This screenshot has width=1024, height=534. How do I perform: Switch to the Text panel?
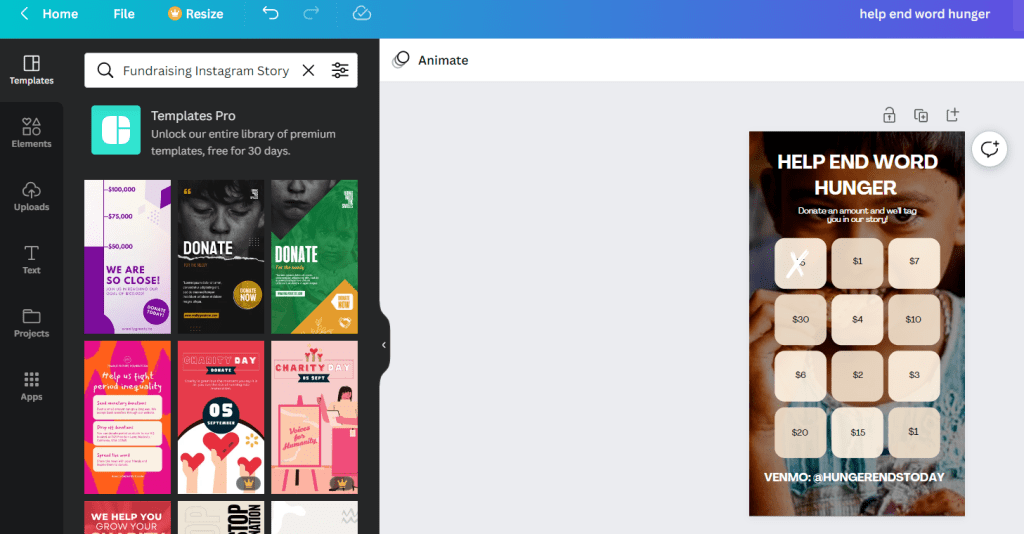(x=31, y=259)
